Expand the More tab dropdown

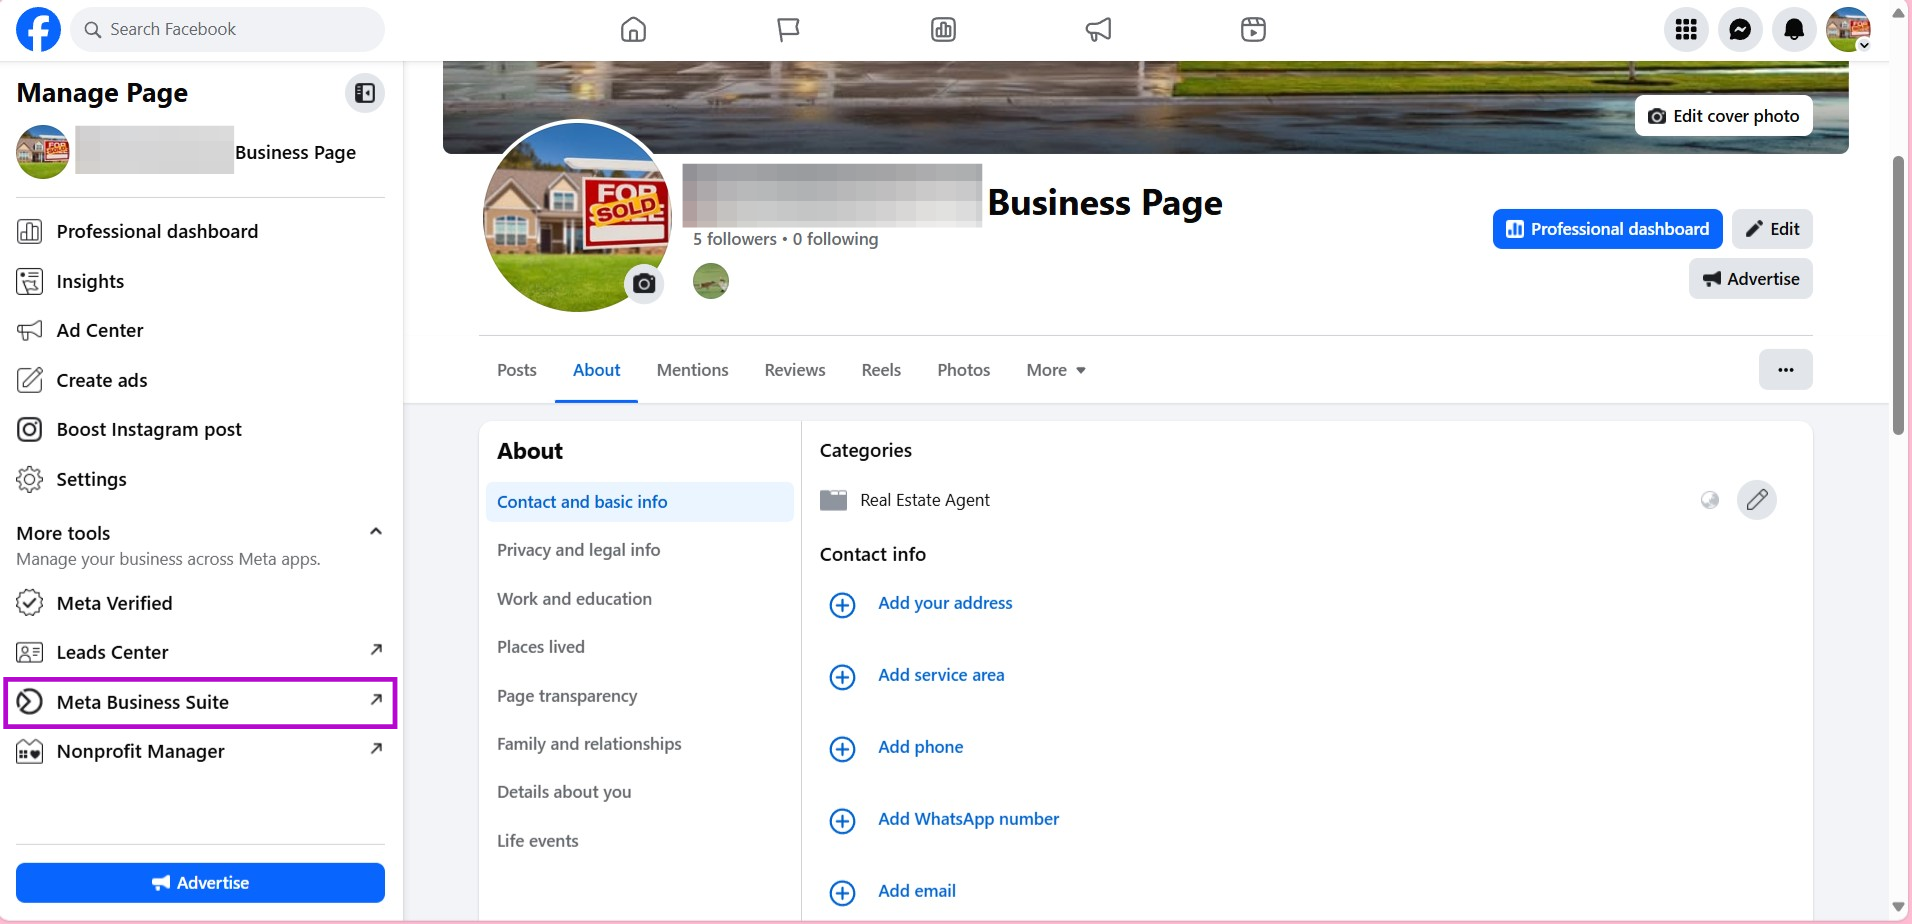coord(1056,370)
